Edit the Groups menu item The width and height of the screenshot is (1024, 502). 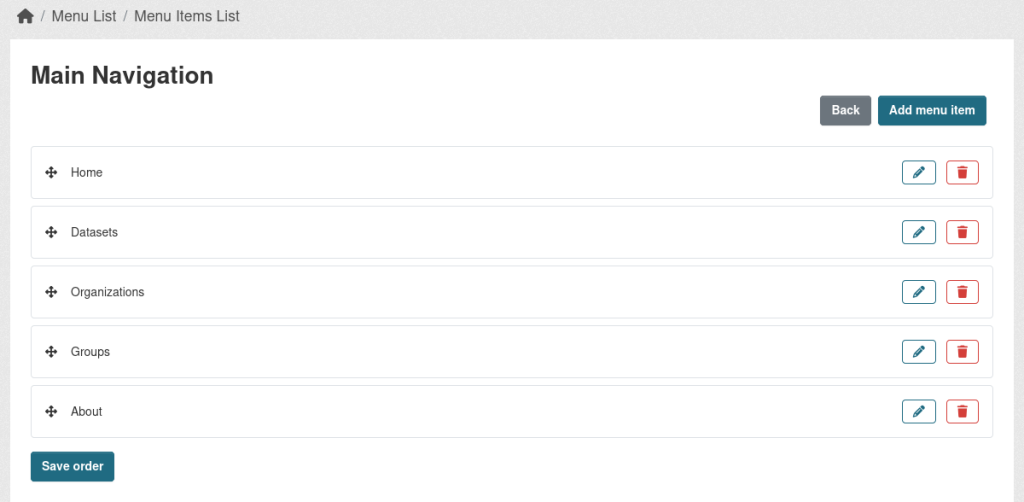pos(918,352)
